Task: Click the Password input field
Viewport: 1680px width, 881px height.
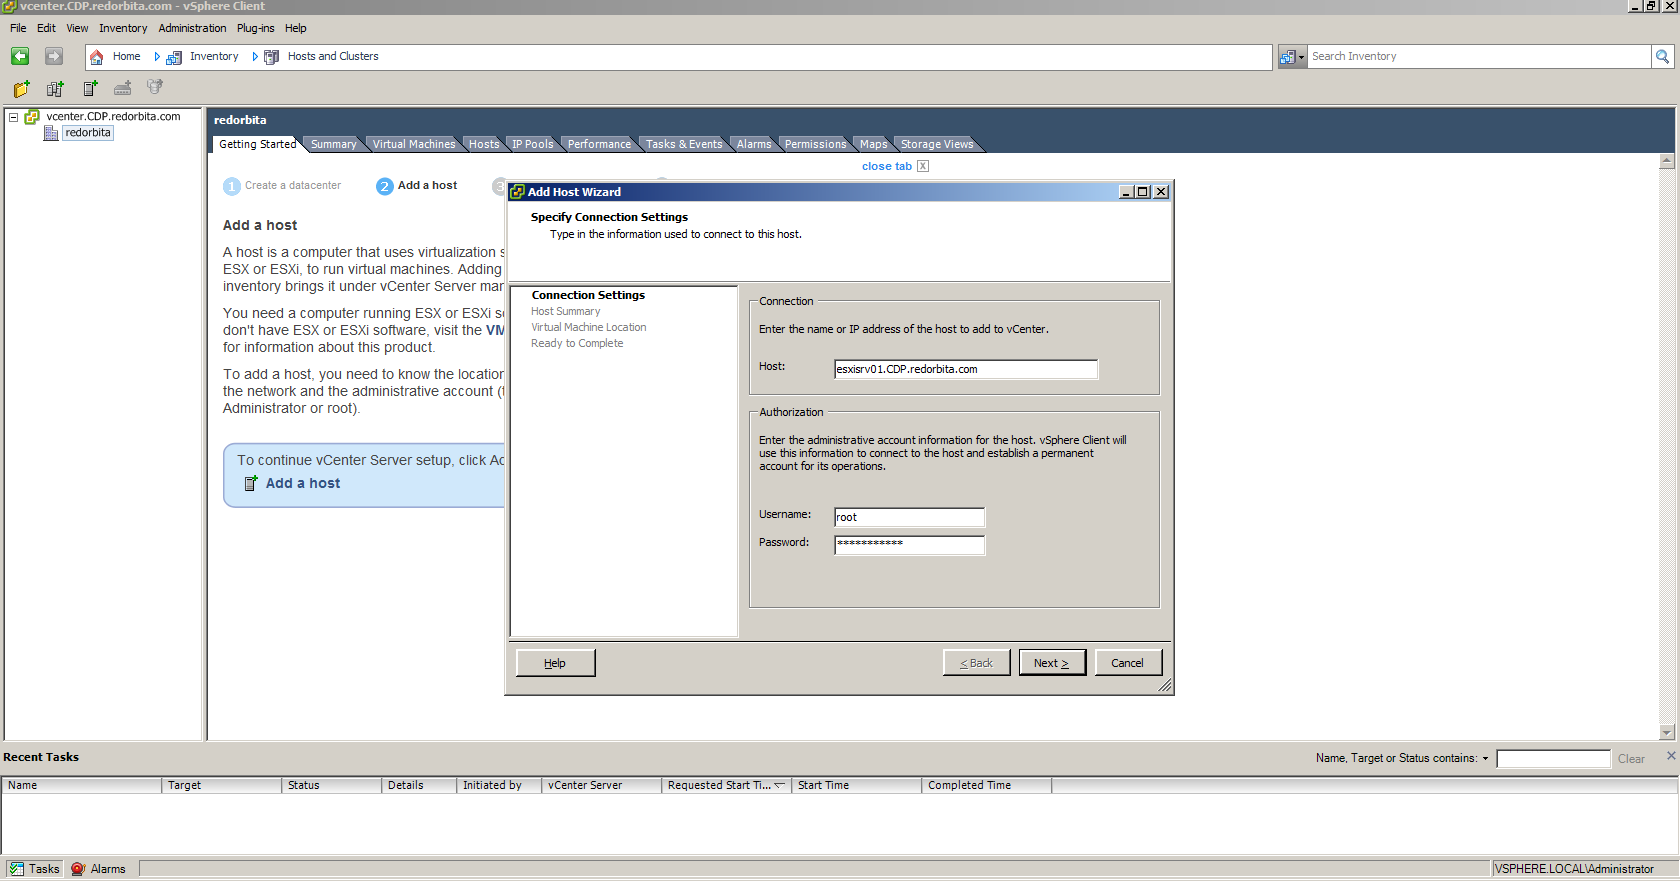Action: pos(909,544)
